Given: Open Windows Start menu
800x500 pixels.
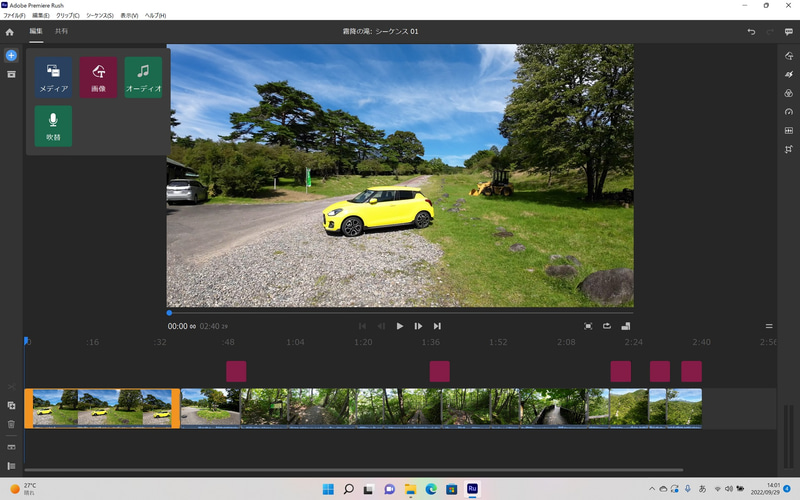Looking at the screenshot, I should click(328, 489).
